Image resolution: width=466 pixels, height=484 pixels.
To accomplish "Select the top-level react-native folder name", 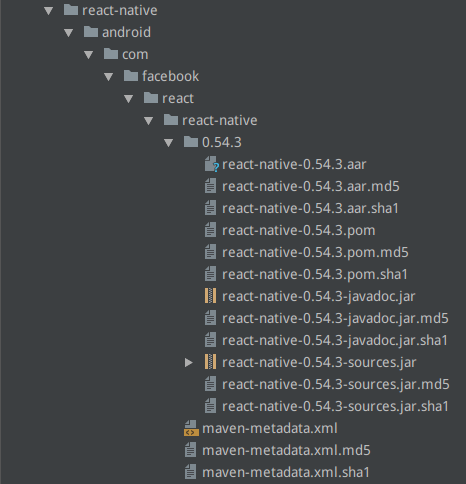I will coord(120,11).
